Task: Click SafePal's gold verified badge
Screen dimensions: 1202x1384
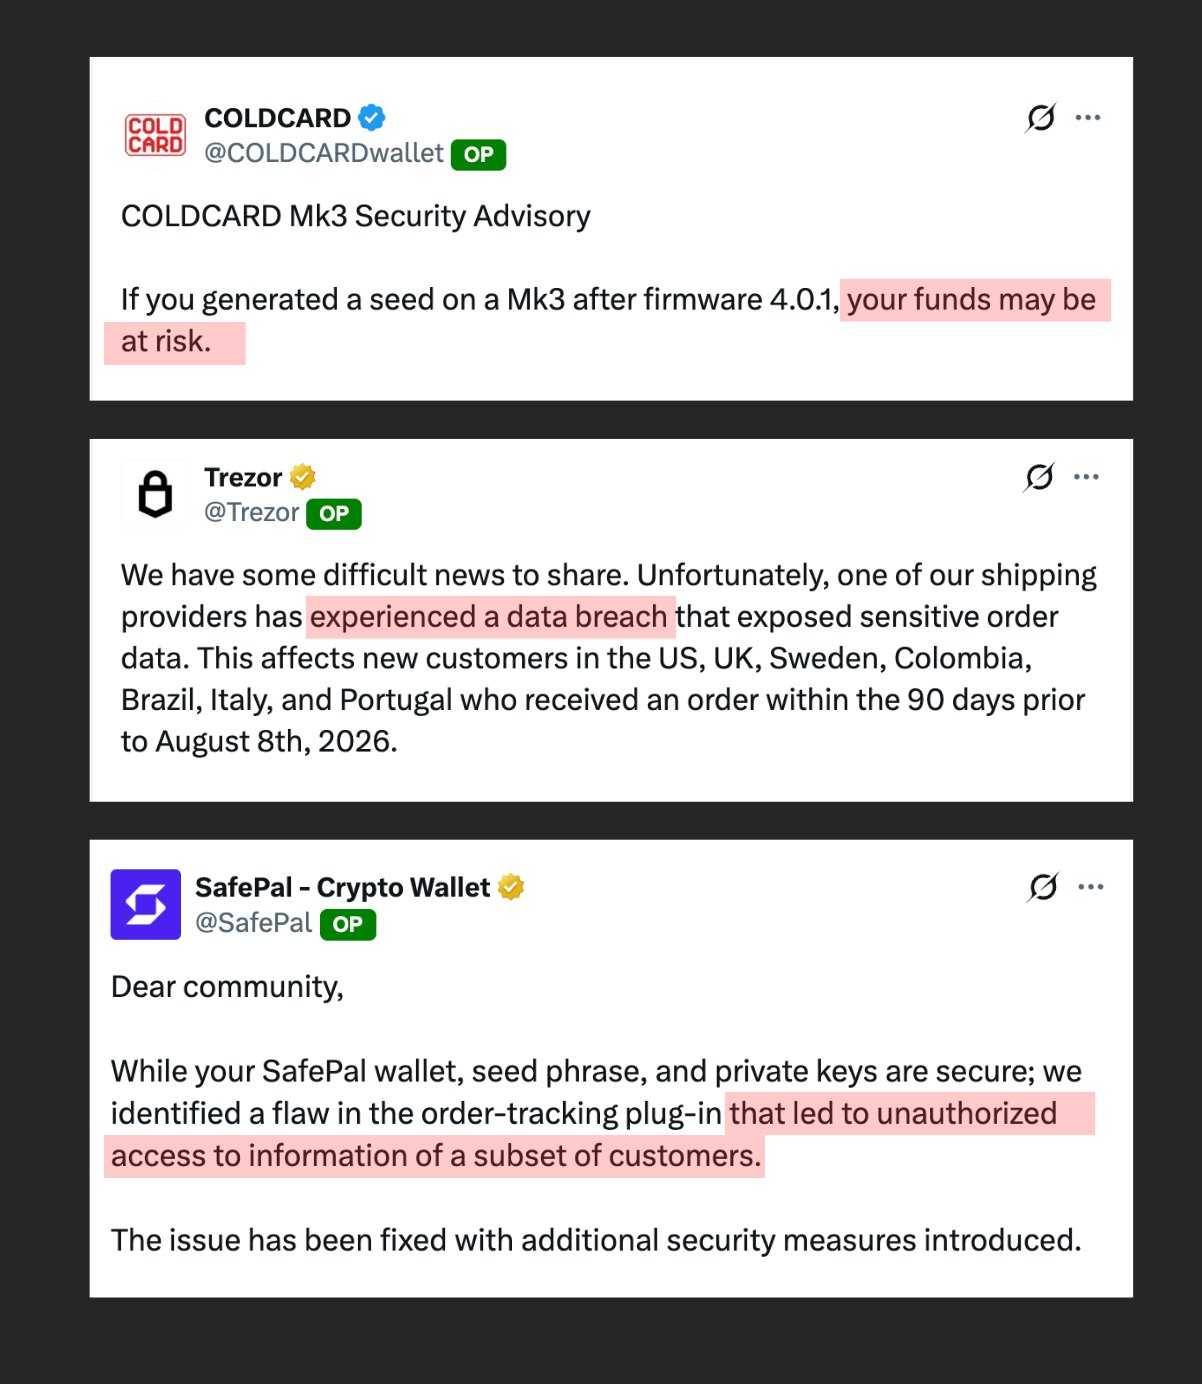Action: pyautogui.click(x=511, y=887)
